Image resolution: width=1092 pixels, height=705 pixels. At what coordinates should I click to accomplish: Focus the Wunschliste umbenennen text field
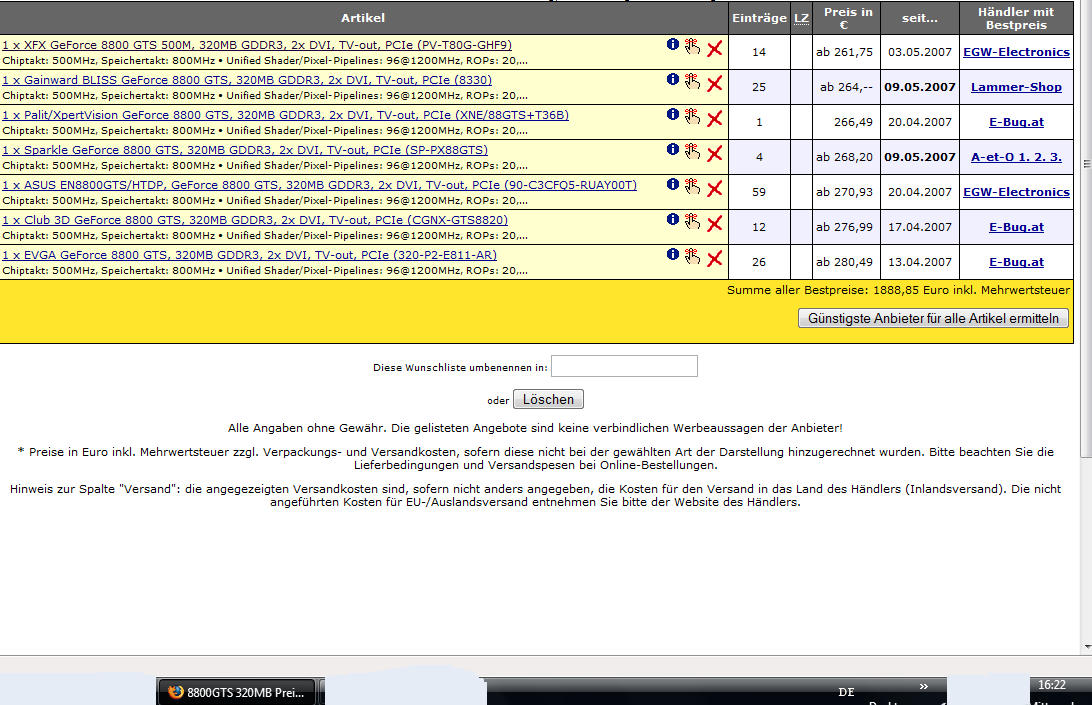pyautogui.click(x=624, y=366)
